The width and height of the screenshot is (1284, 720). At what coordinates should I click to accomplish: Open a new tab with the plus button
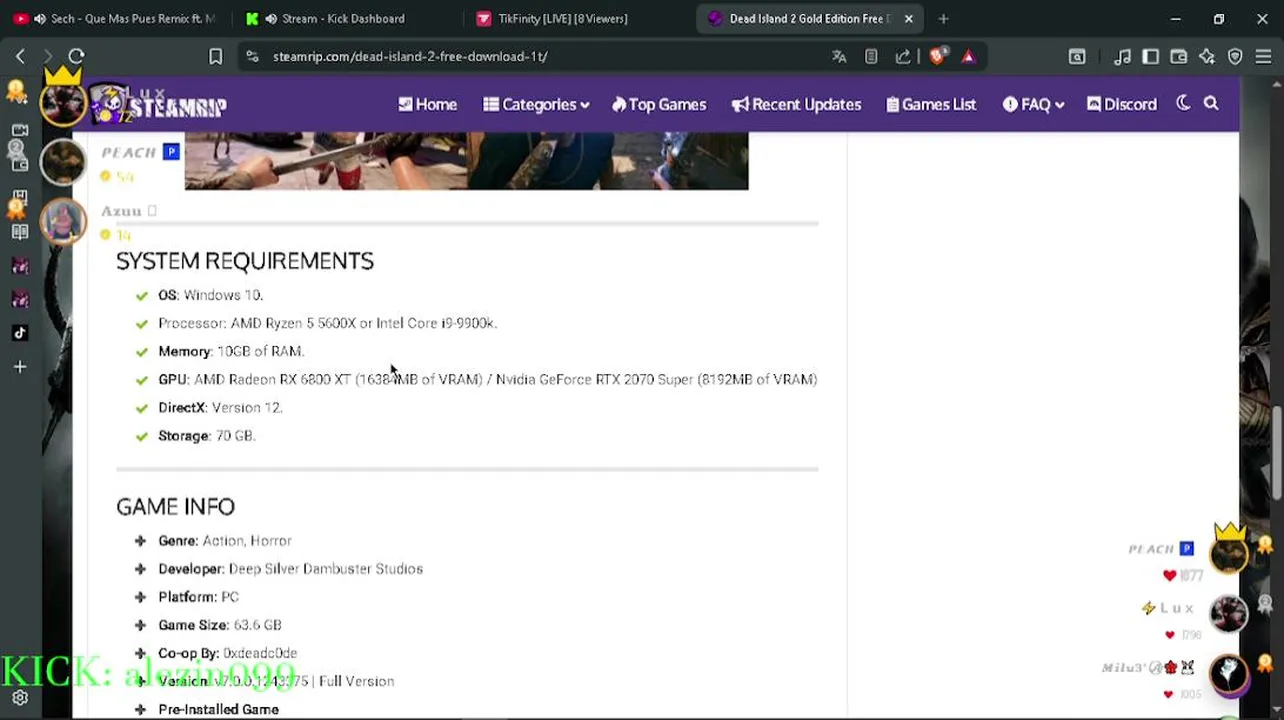(943, 18)
